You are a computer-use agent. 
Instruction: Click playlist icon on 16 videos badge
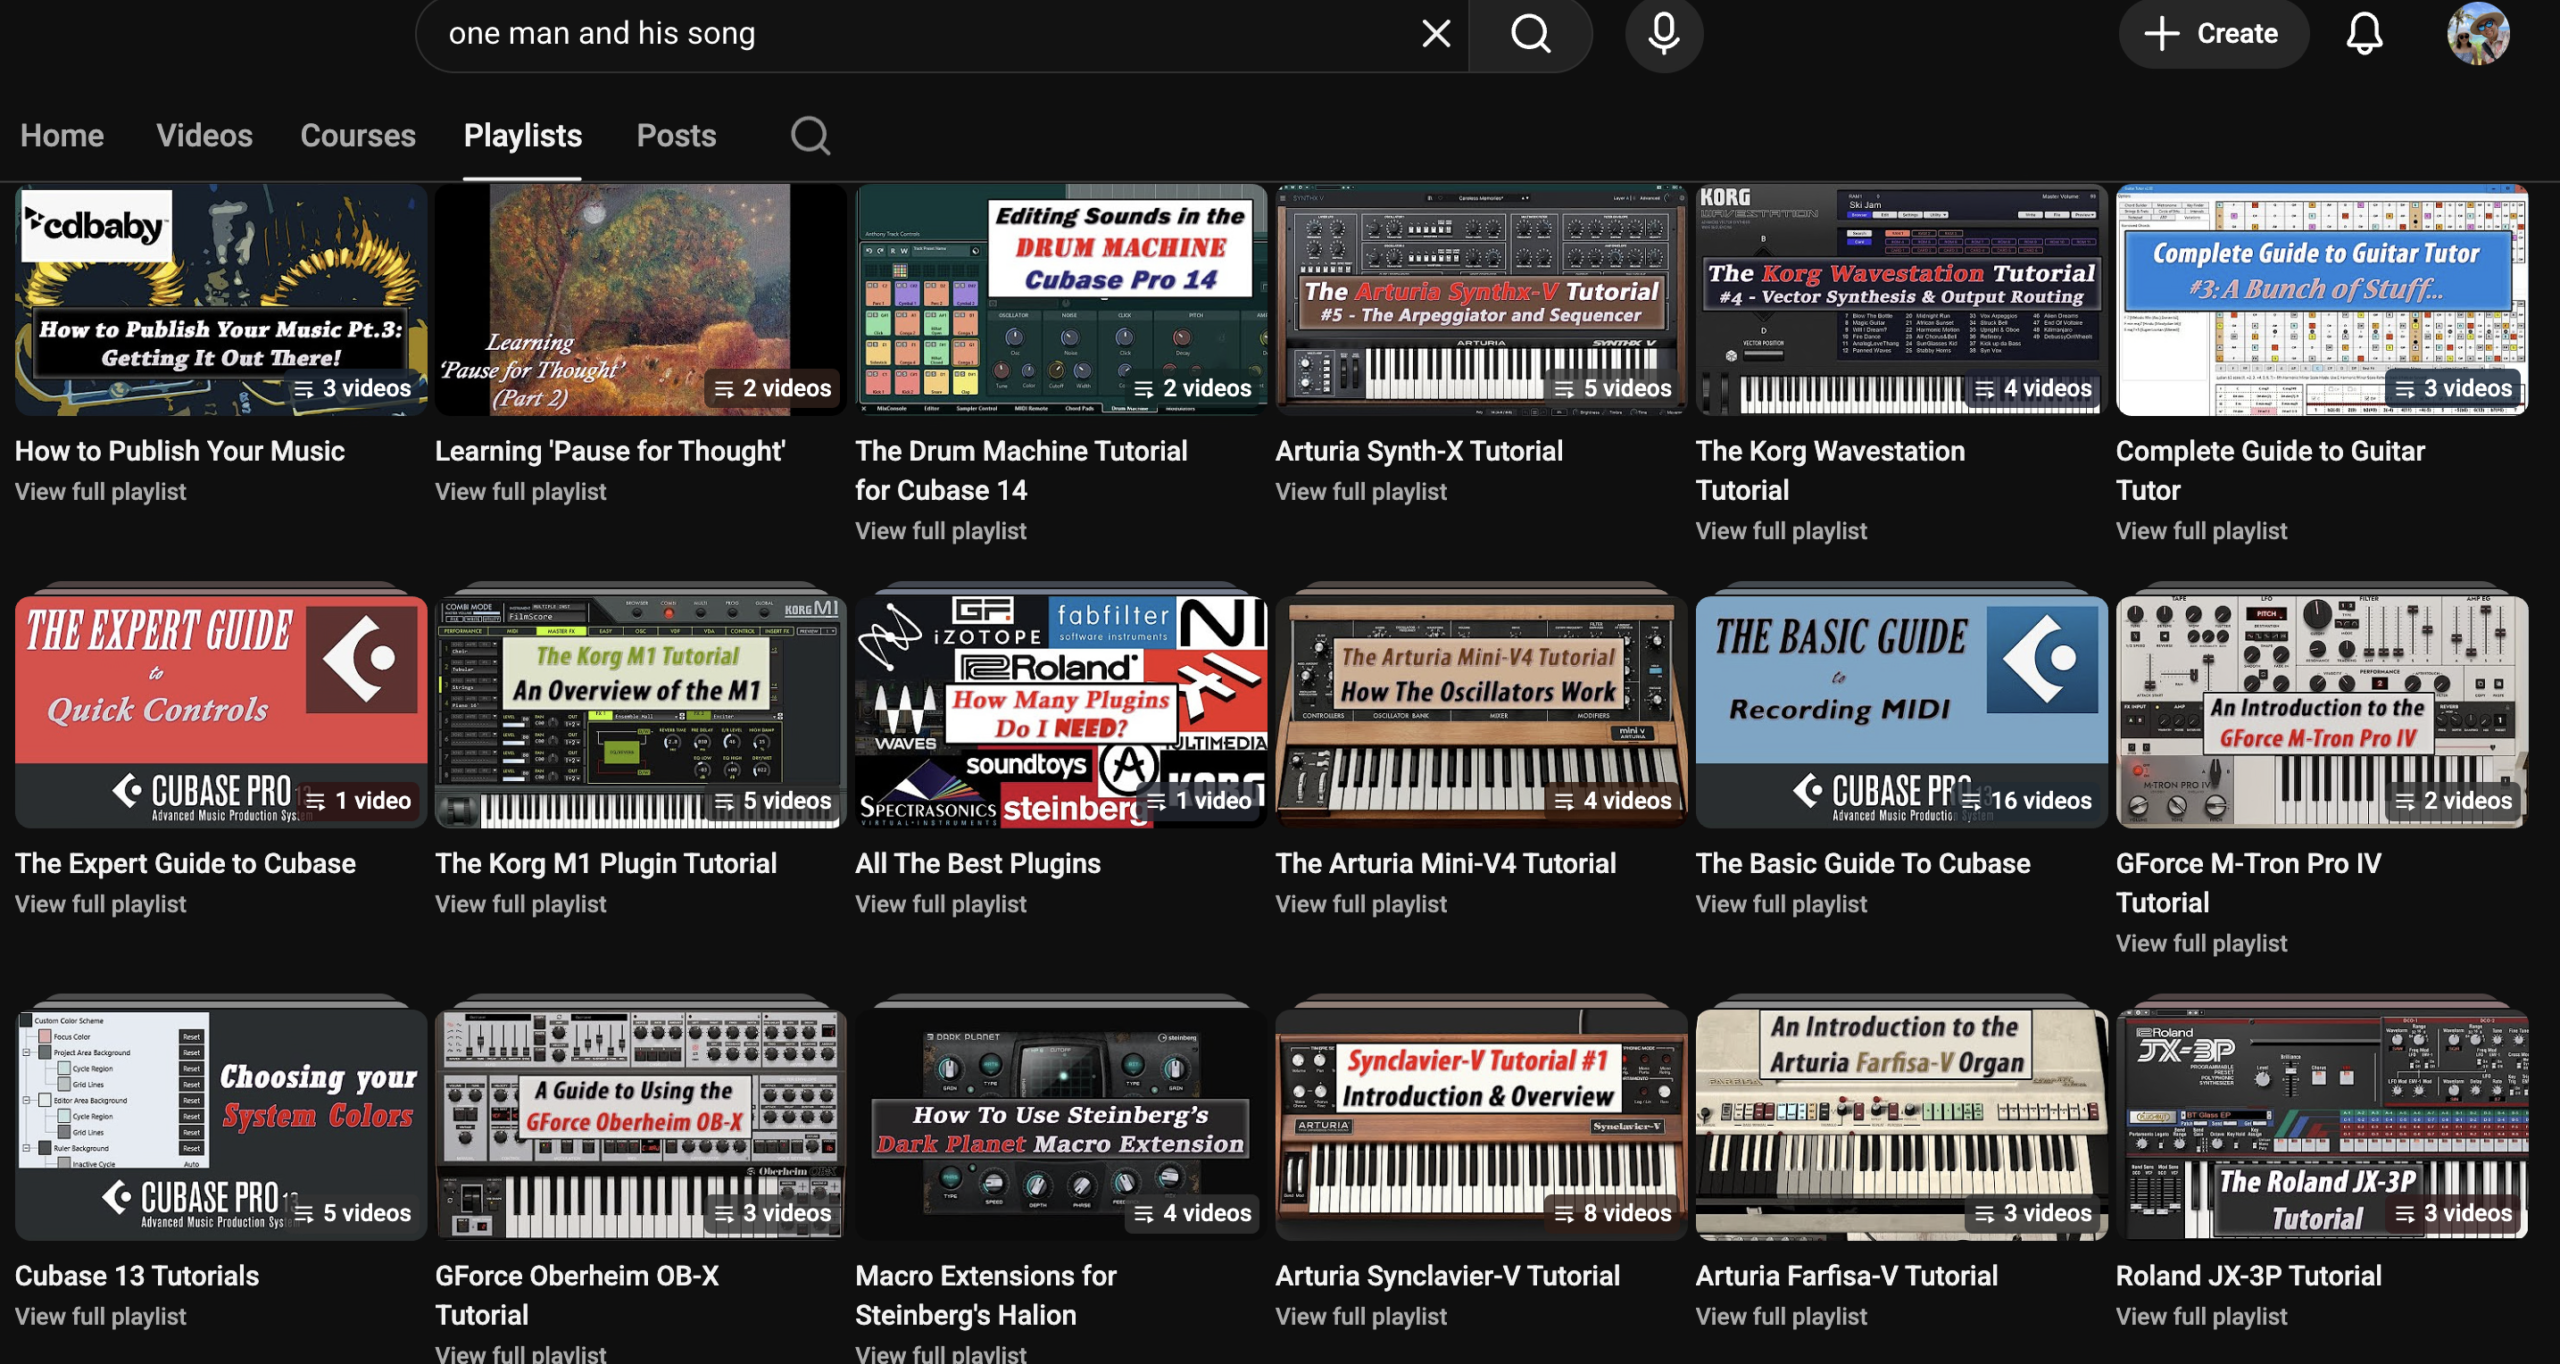[x=1971, y=801]
